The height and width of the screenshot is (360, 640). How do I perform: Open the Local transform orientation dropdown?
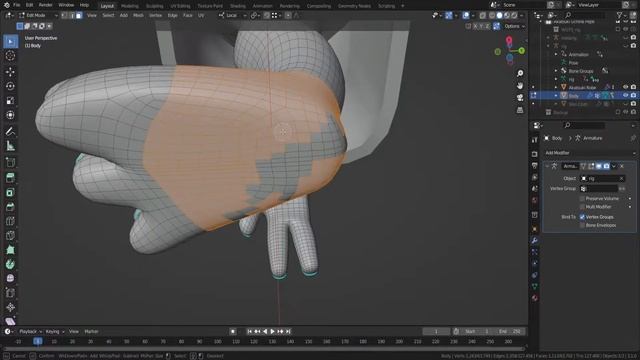[x=232, y=15]
